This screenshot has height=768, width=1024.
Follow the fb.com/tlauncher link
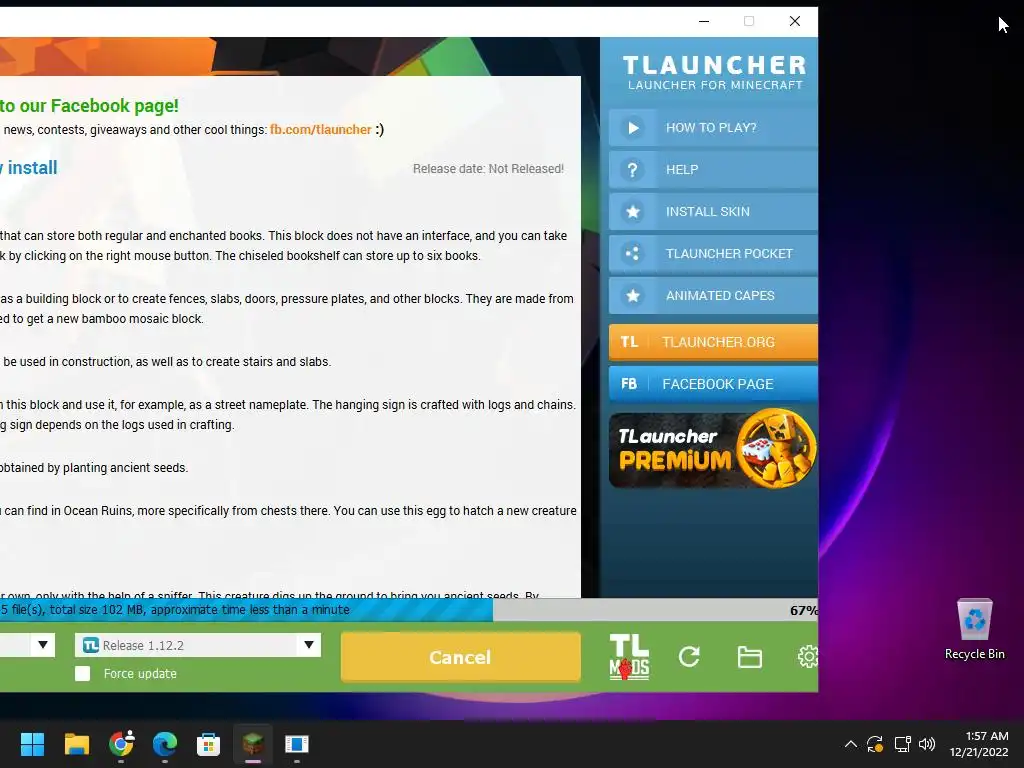(x=321, y=130)
